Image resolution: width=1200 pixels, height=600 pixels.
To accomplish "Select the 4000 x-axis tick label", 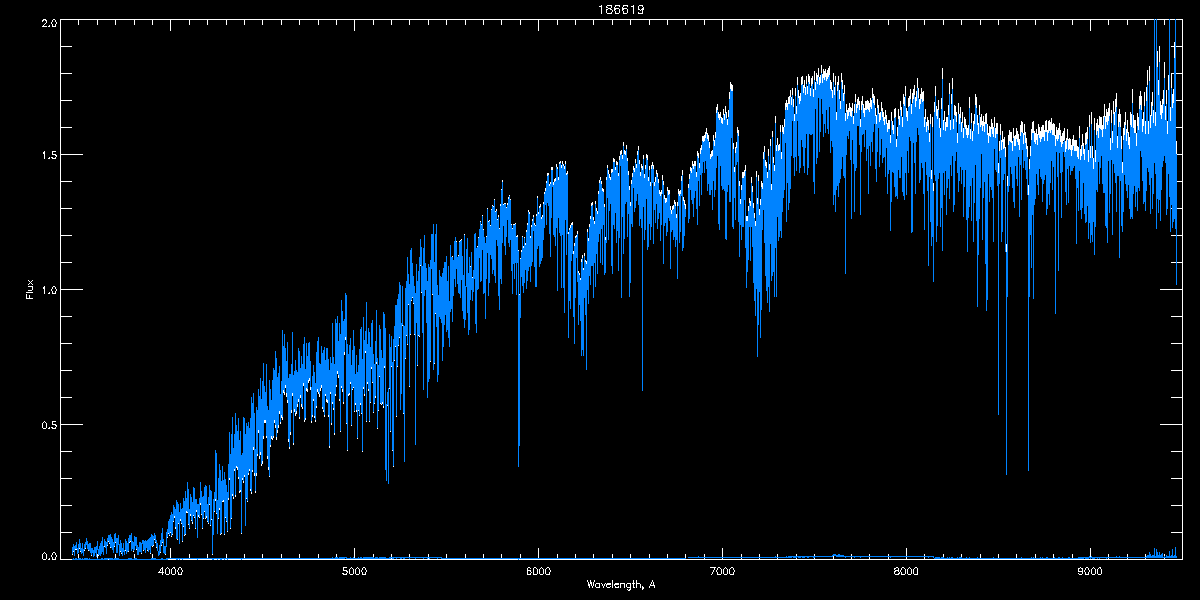I will pyautogui.click(x=171, y=571).
